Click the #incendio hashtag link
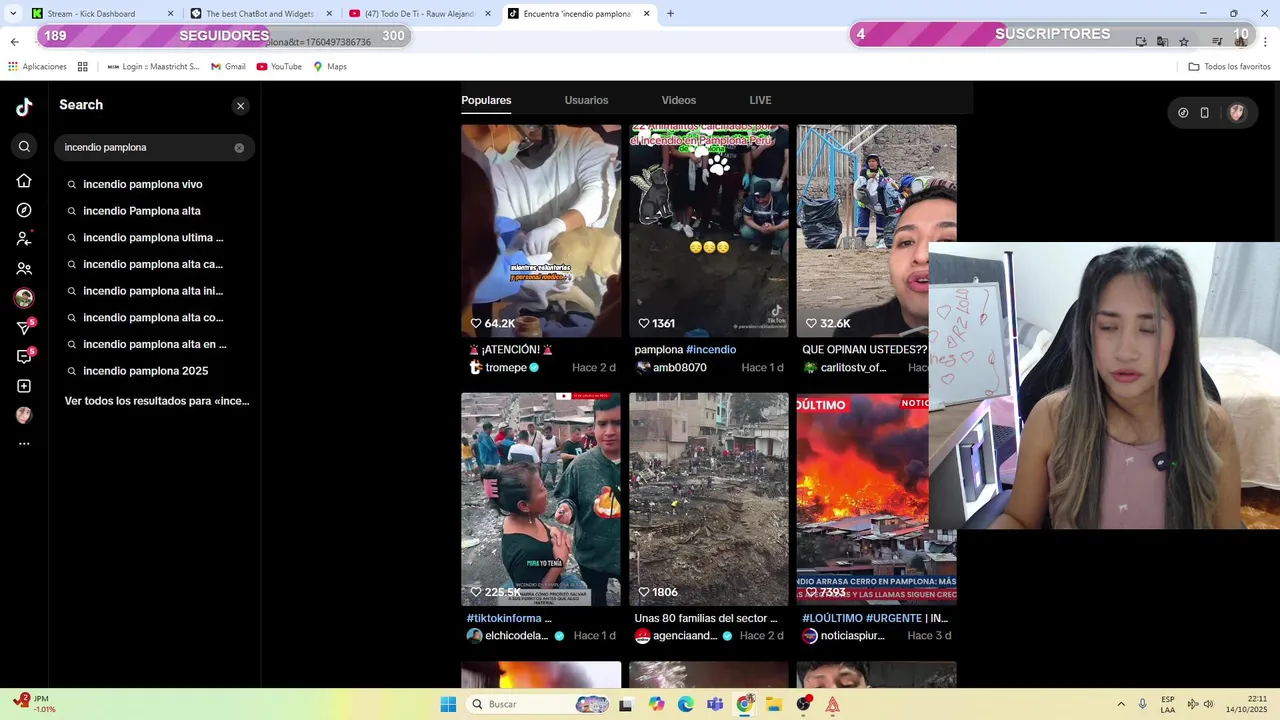The image size is (1280, 720). (x=711, y=350)
